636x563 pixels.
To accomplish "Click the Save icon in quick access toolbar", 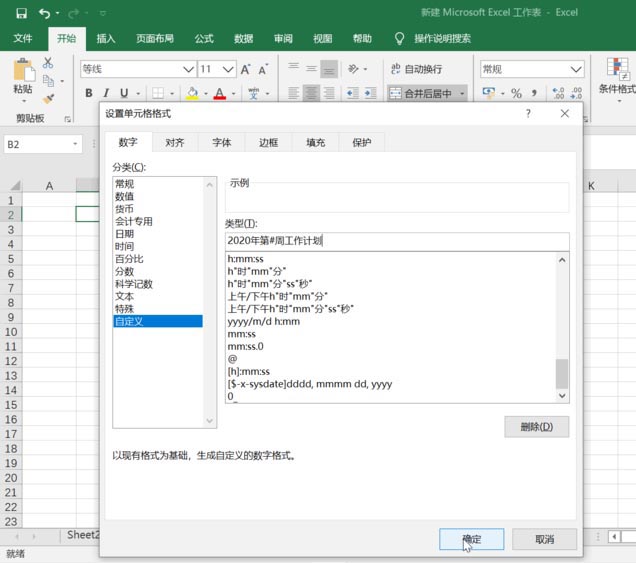I will 21,13.
